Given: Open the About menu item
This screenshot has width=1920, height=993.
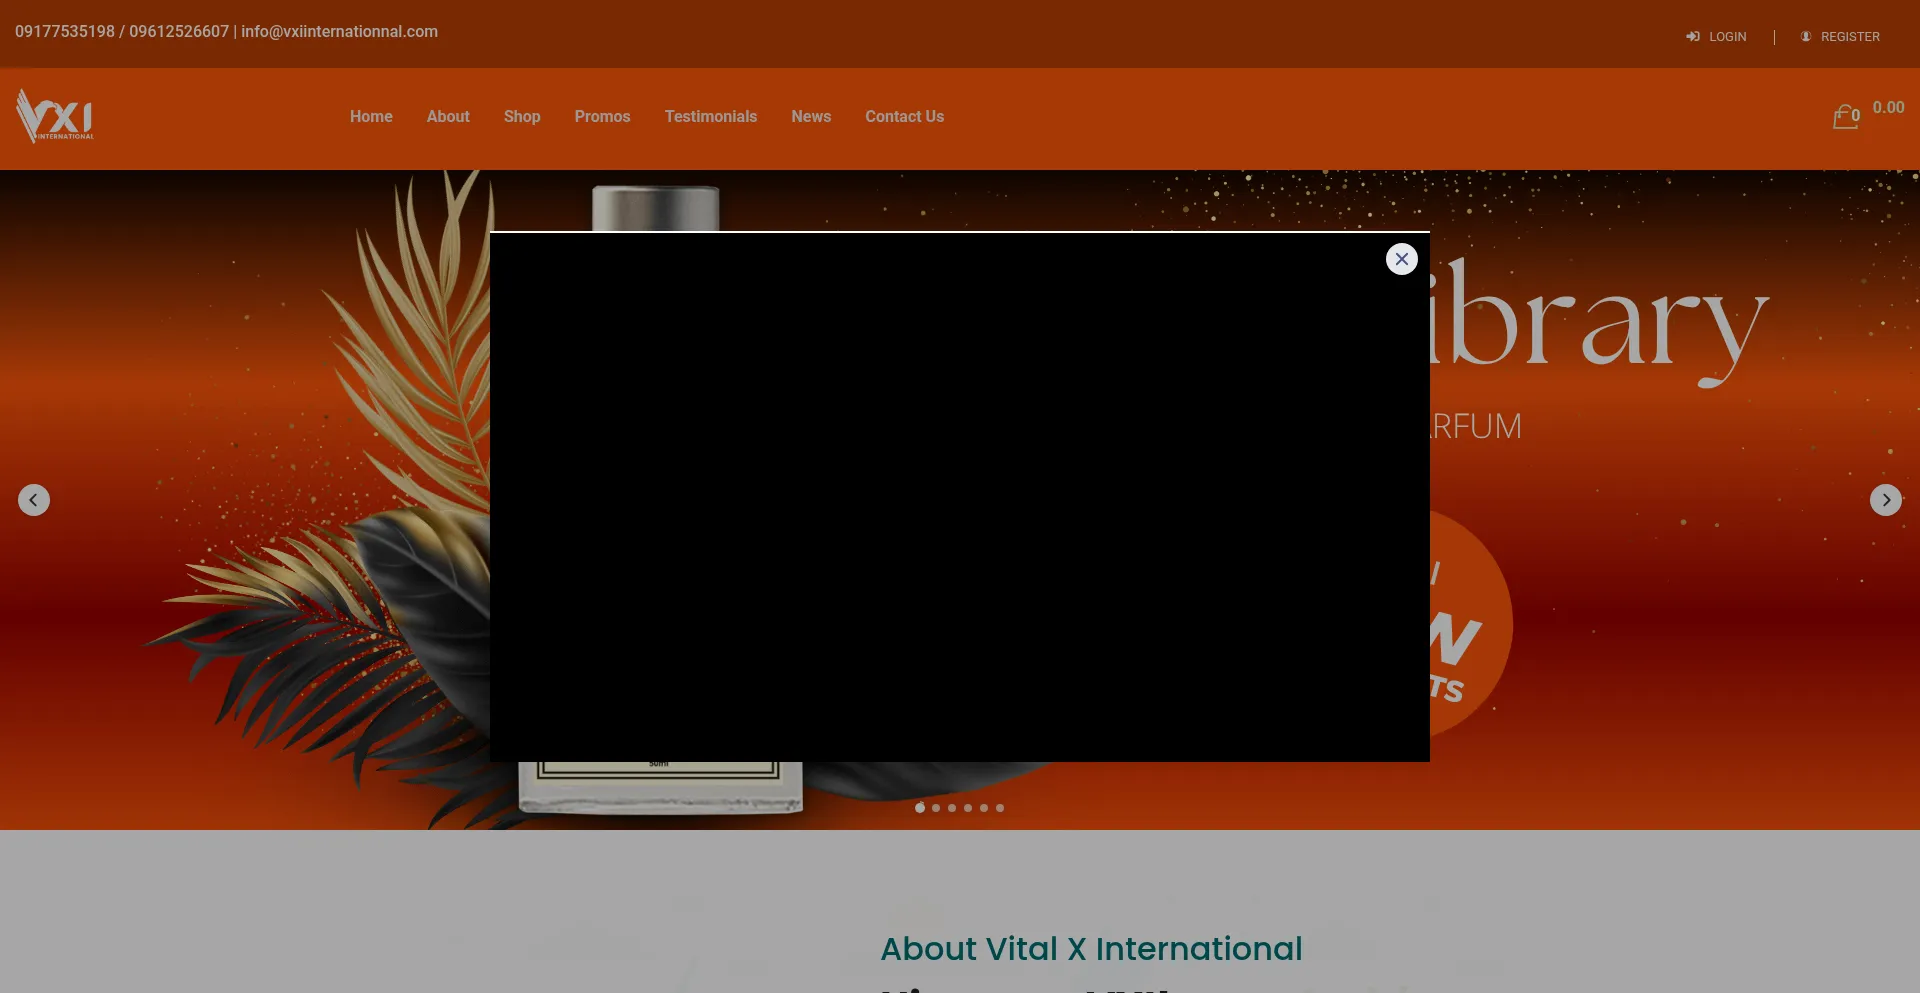Looking at the screenshot, I should 448,117.
